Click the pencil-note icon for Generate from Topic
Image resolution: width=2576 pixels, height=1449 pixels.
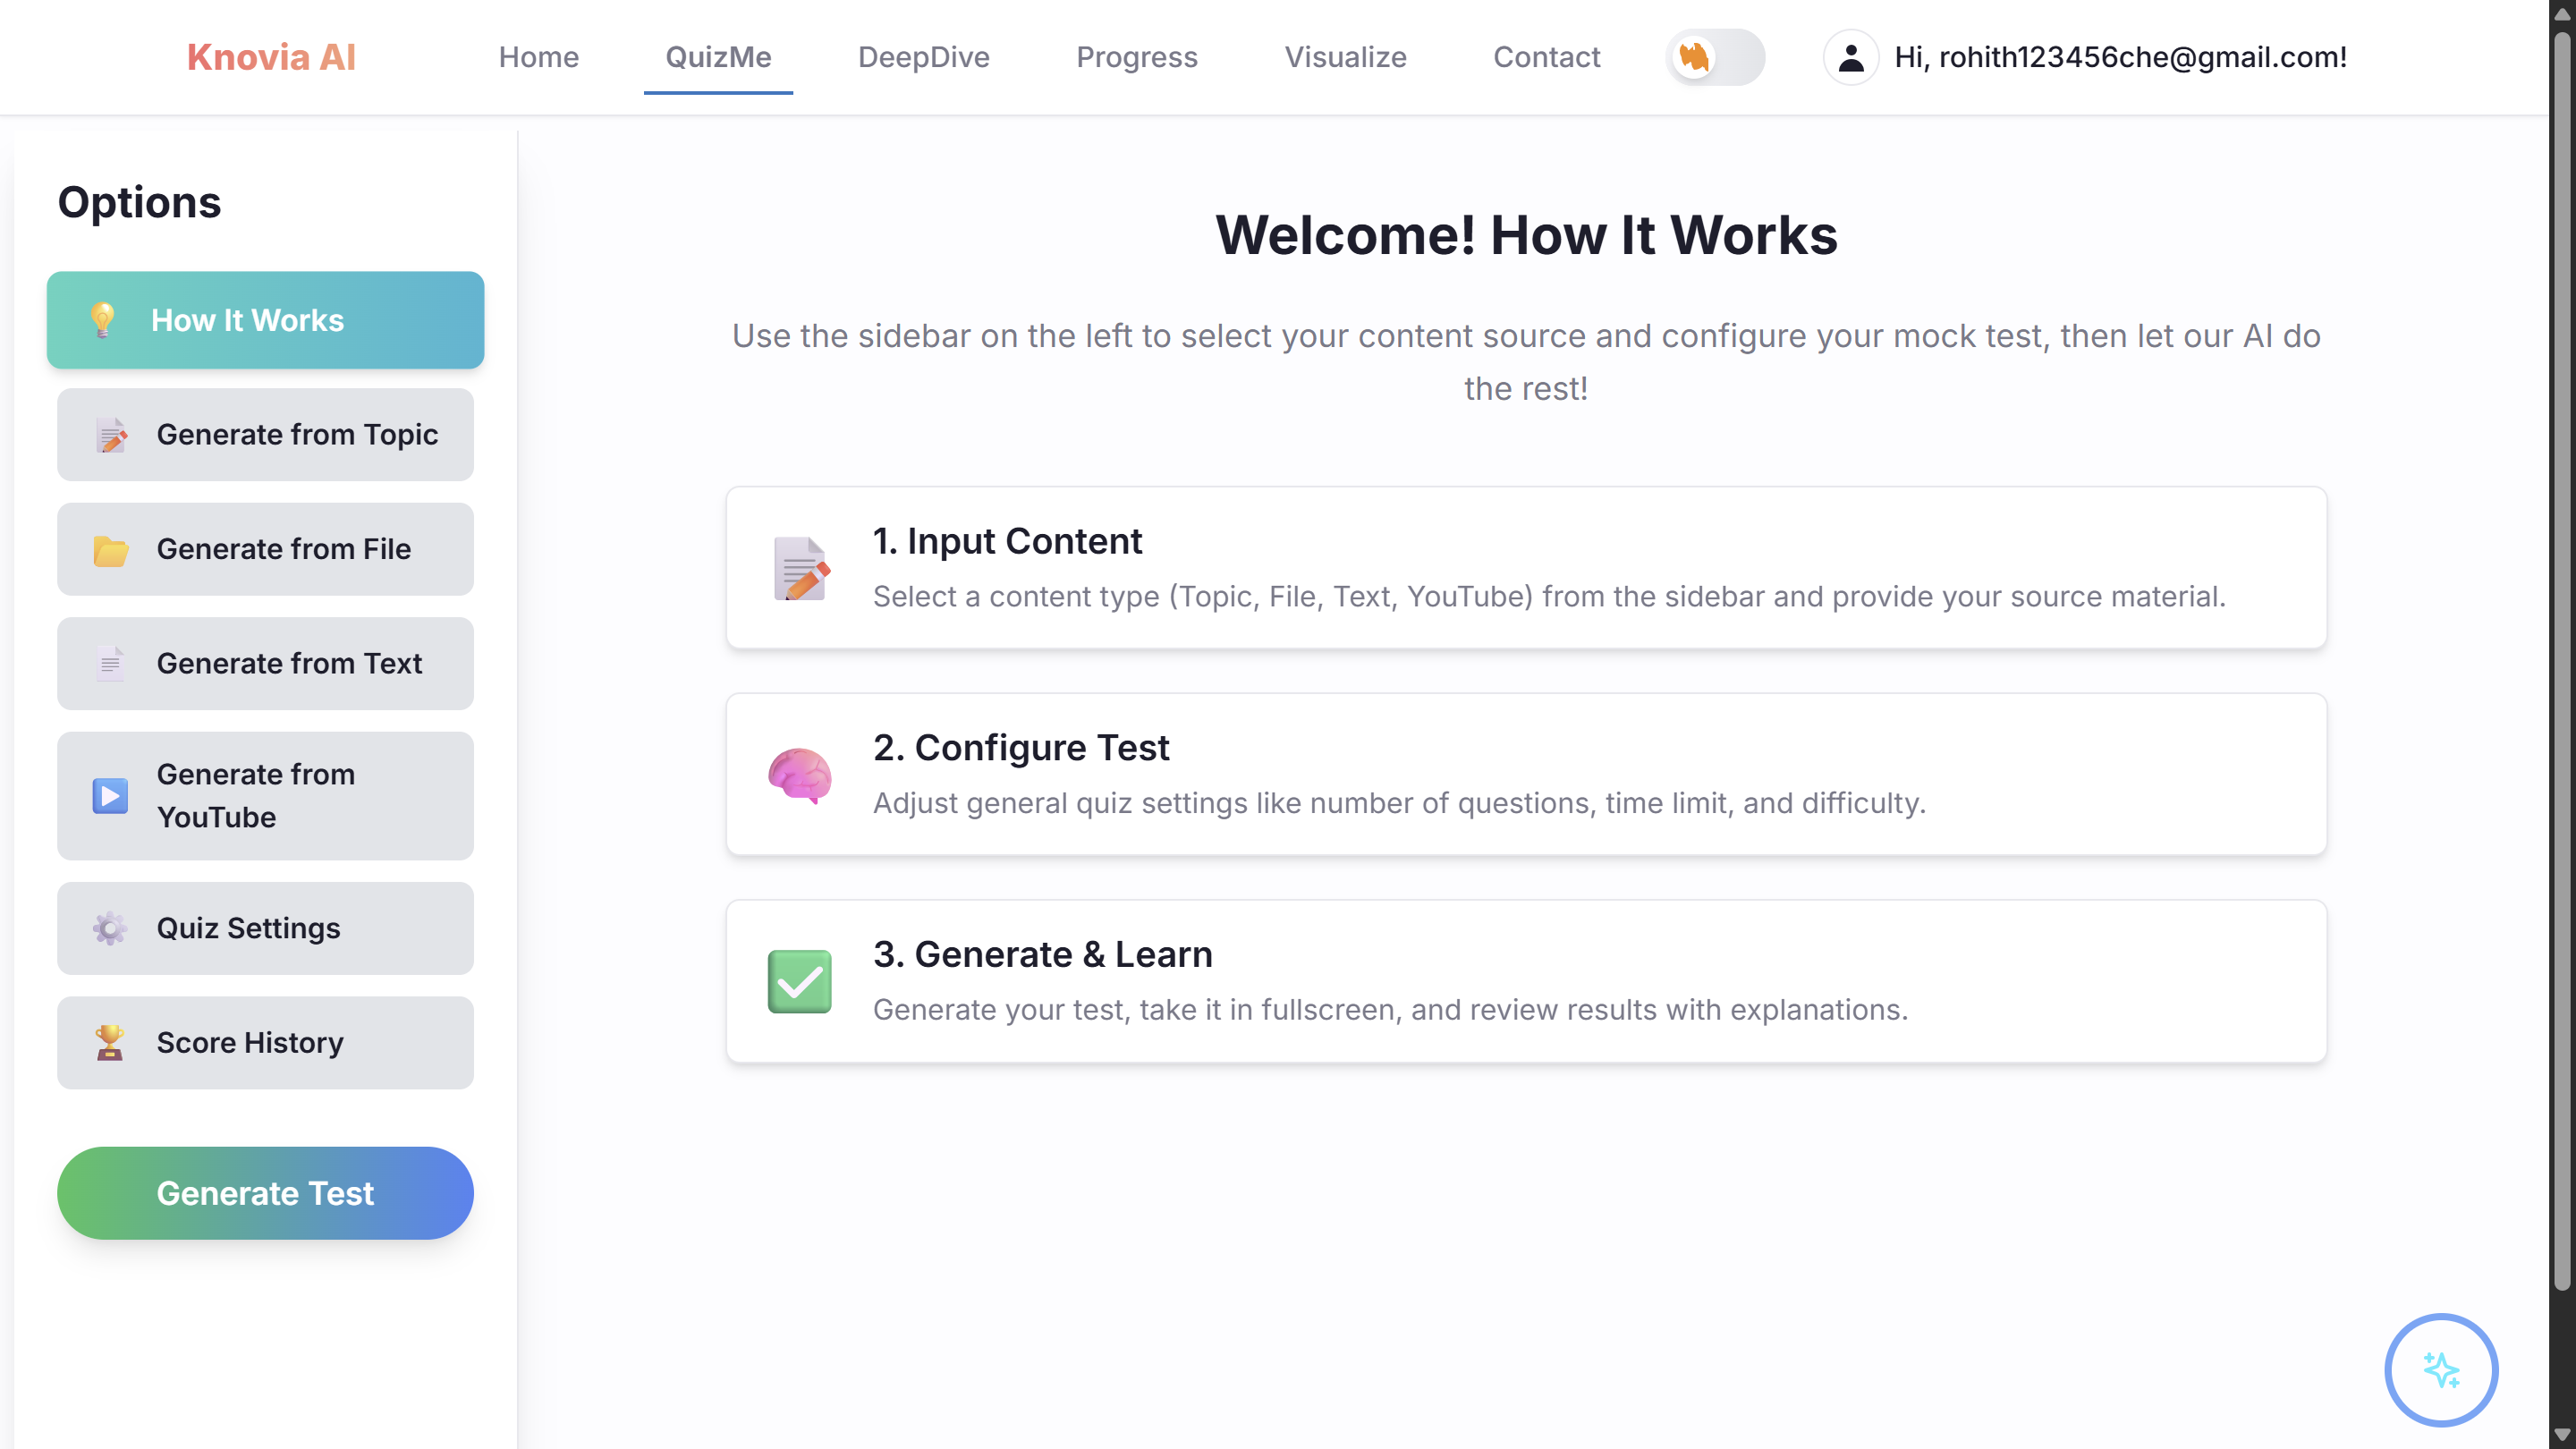(x=111, y=435)
